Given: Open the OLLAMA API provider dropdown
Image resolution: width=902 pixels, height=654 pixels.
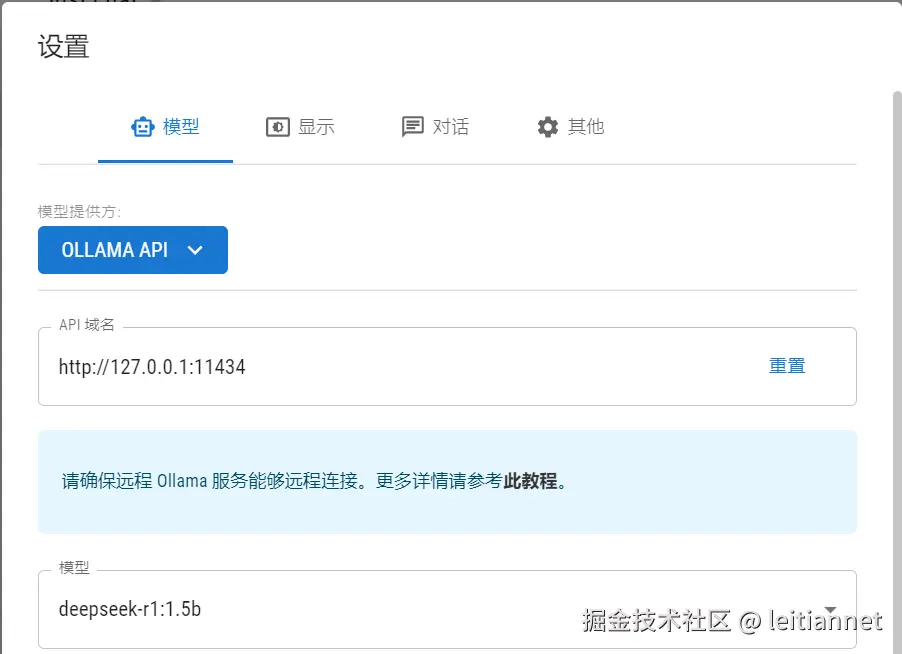Looking at the screenshot, I should pos(133,250).
